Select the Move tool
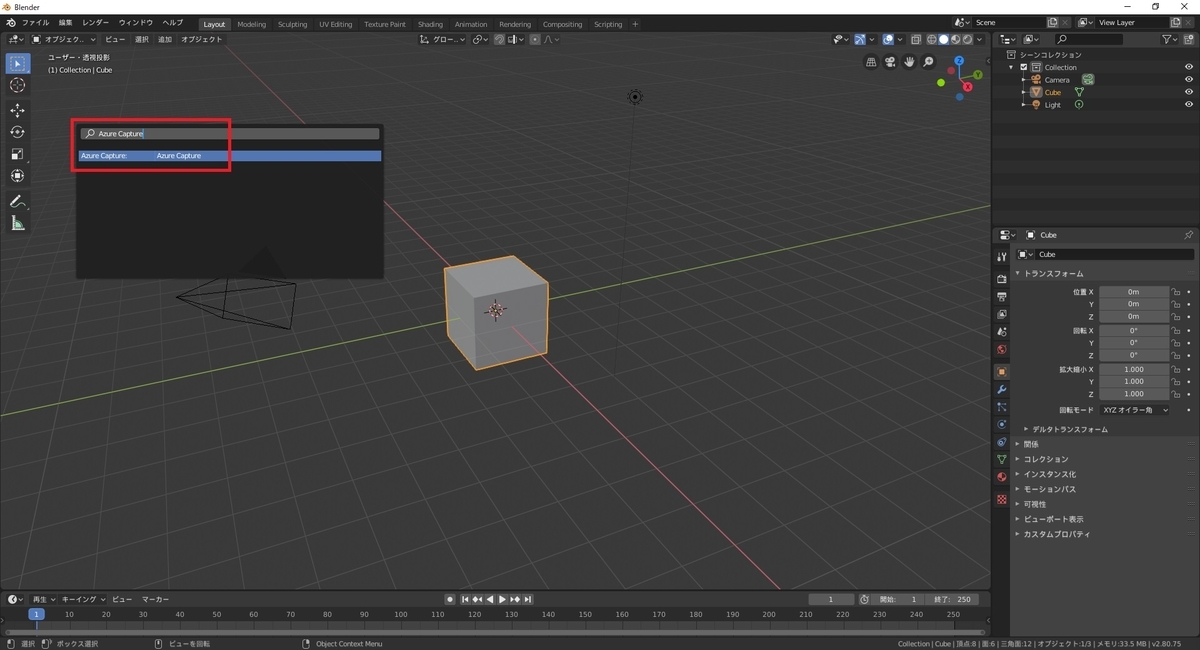The width and height of the screenshot is (1200, 650). (17, 110)
